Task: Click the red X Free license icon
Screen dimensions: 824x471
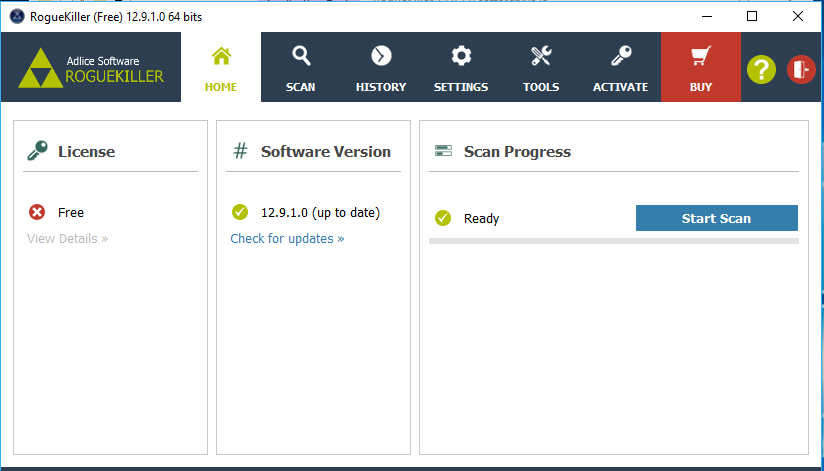Action: (x=37, y=212)
